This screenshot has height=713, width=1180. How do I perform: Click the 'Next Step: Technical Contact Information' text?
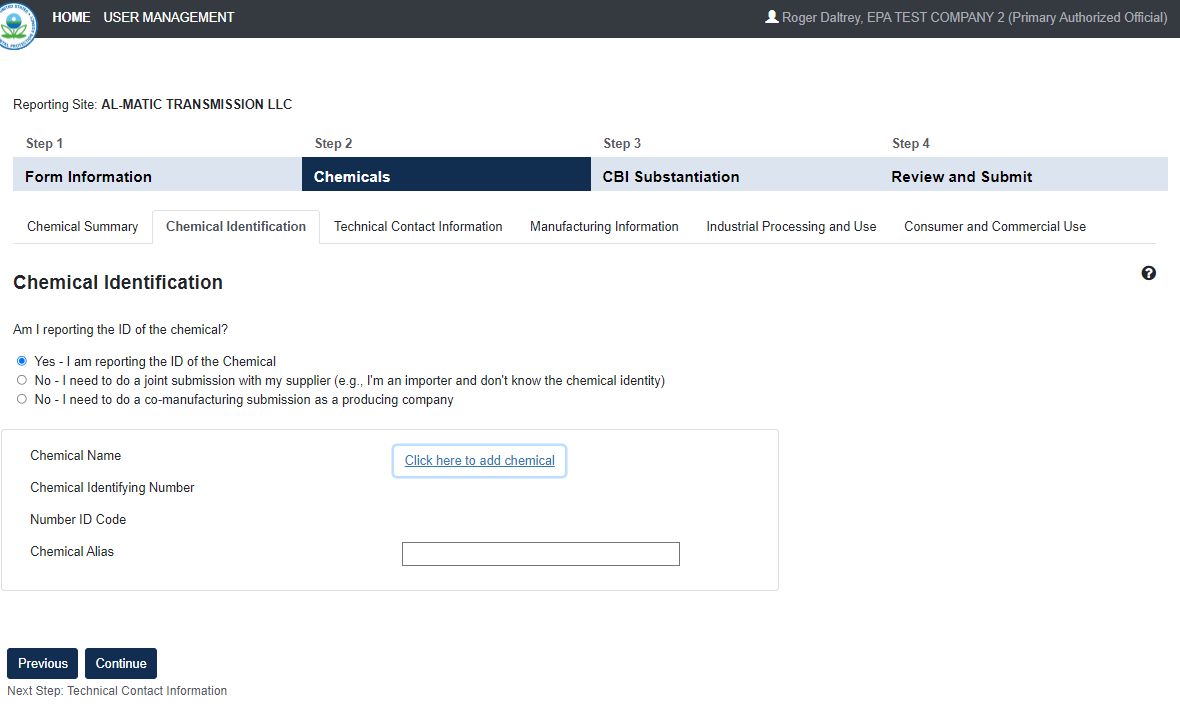[x=117, y=690]
